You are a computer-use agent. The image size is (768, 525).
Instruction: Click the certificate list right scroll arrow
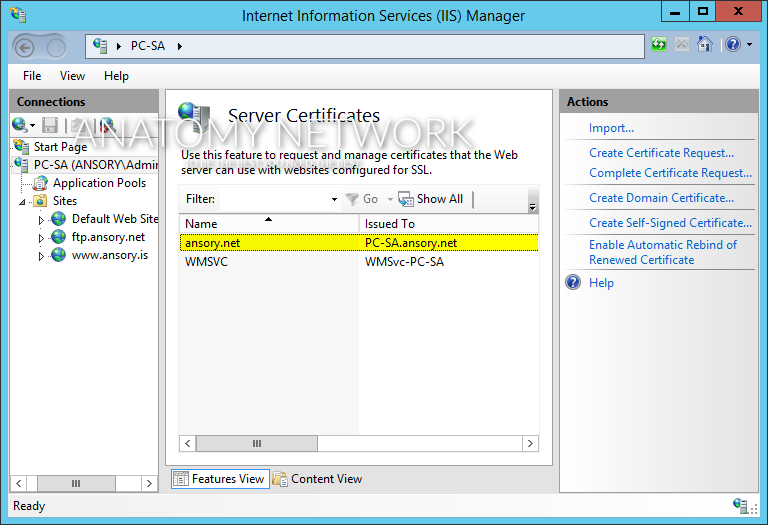pos(530,444)
